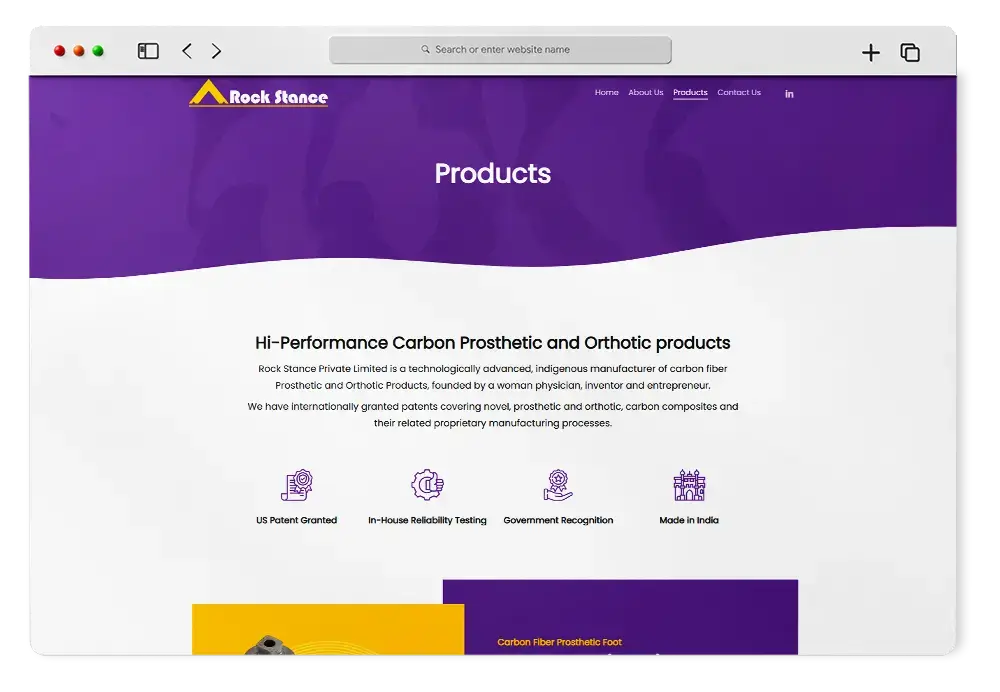
Task: Click the red close window button
Action: coord(59,51)
